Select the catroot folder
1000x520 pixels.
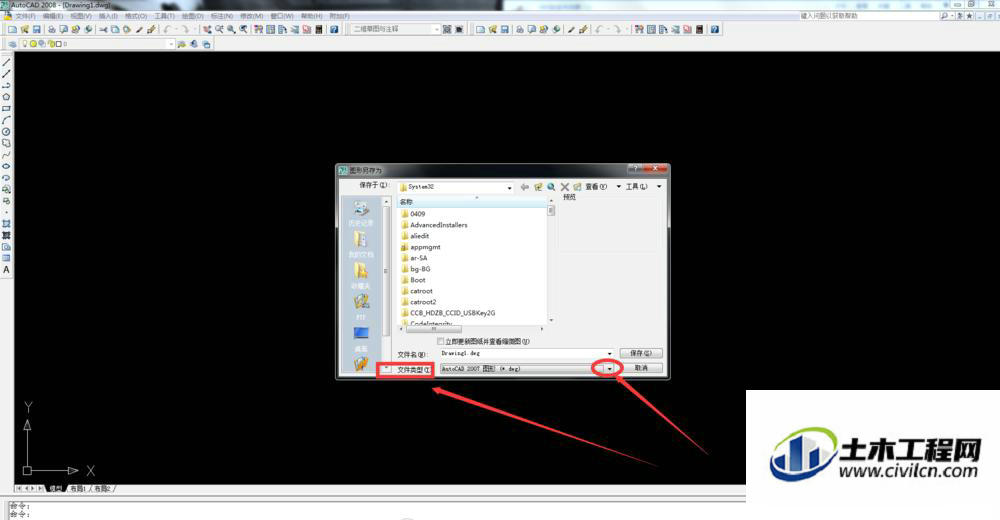pyautogui.click(x=417, y=291)
